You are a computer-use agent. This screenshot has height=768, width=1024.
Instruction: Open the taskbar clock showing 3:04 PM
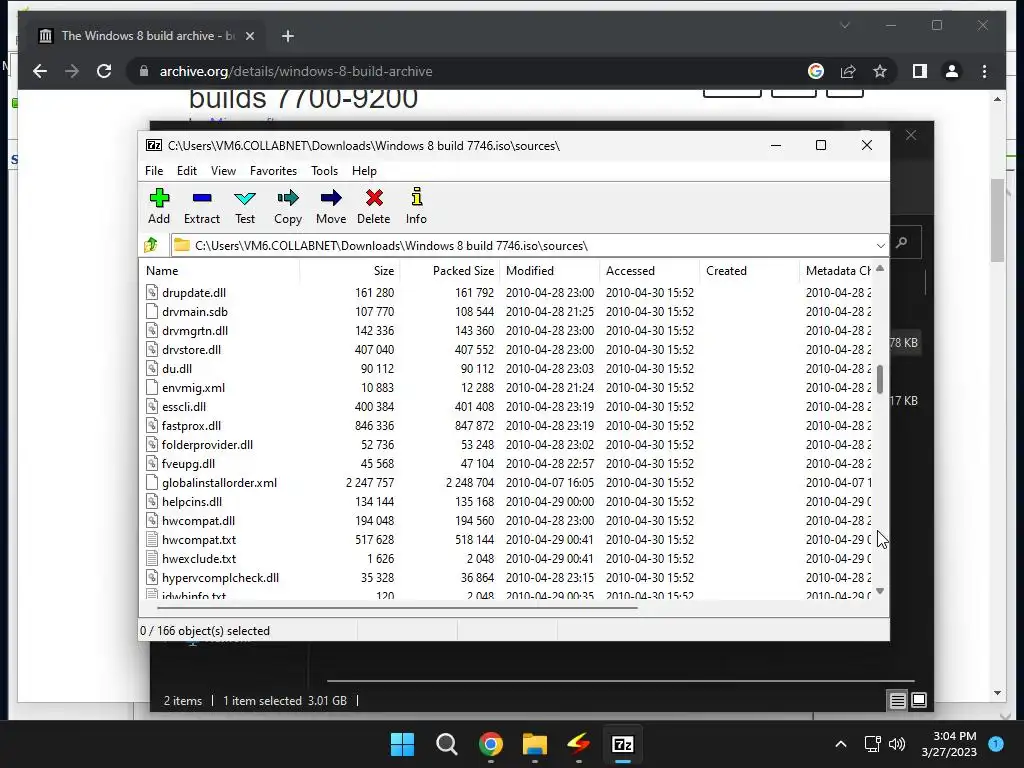tap(949, 744)
